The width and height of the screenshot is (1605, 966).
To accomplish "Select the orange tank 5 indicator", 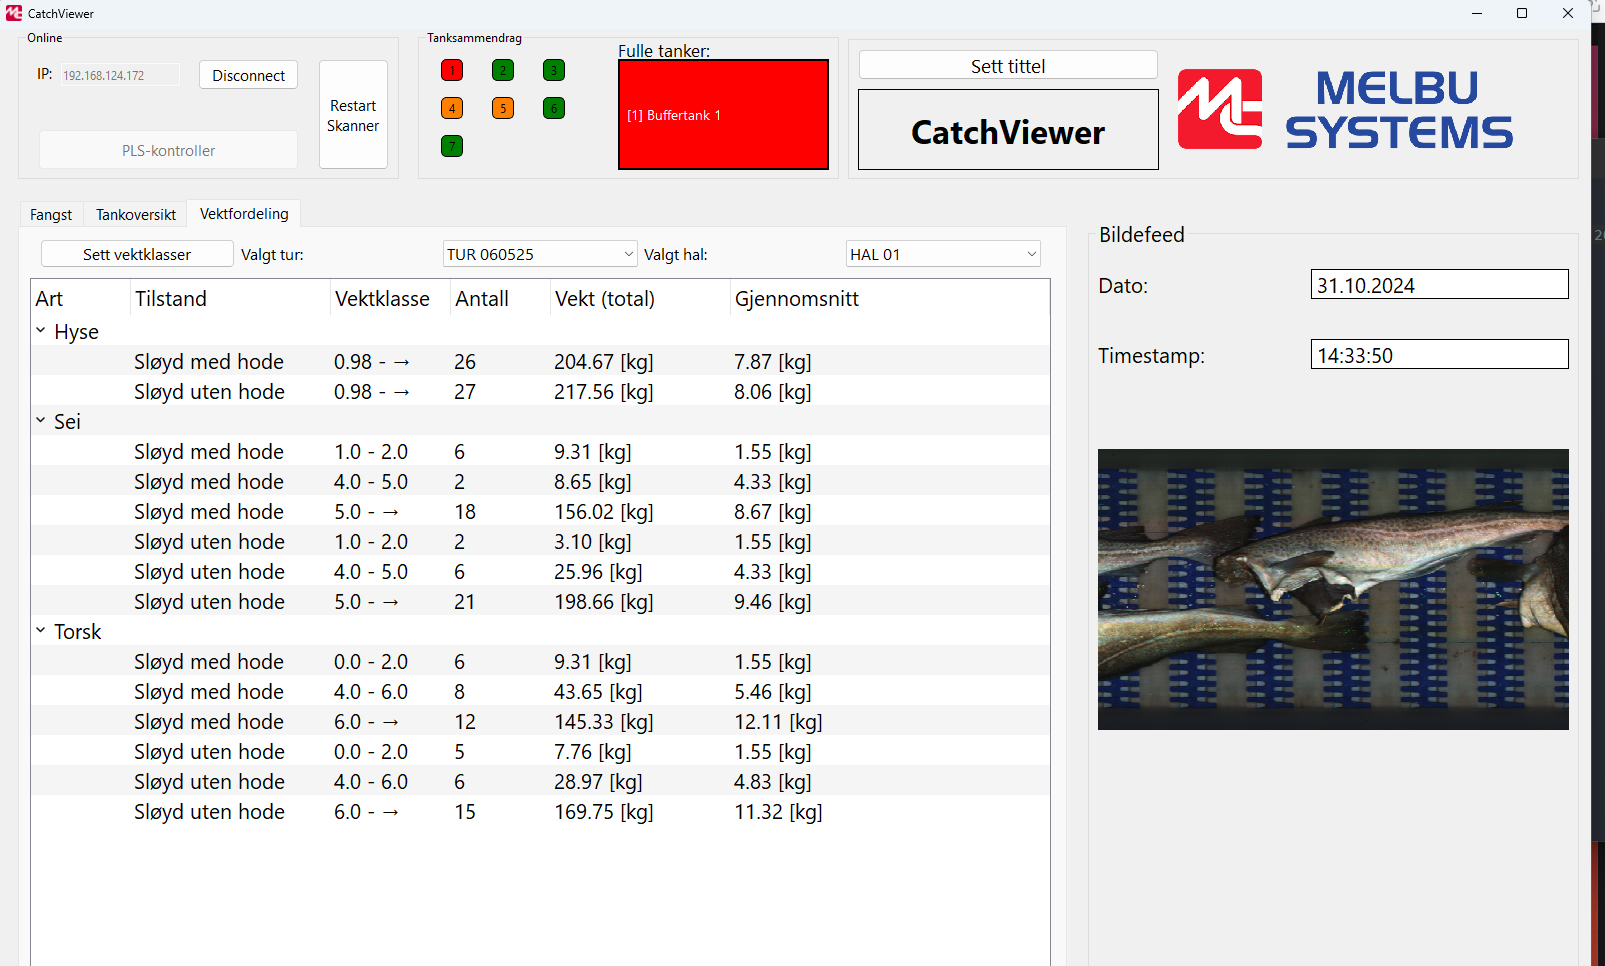I will [x=503, y=108].
